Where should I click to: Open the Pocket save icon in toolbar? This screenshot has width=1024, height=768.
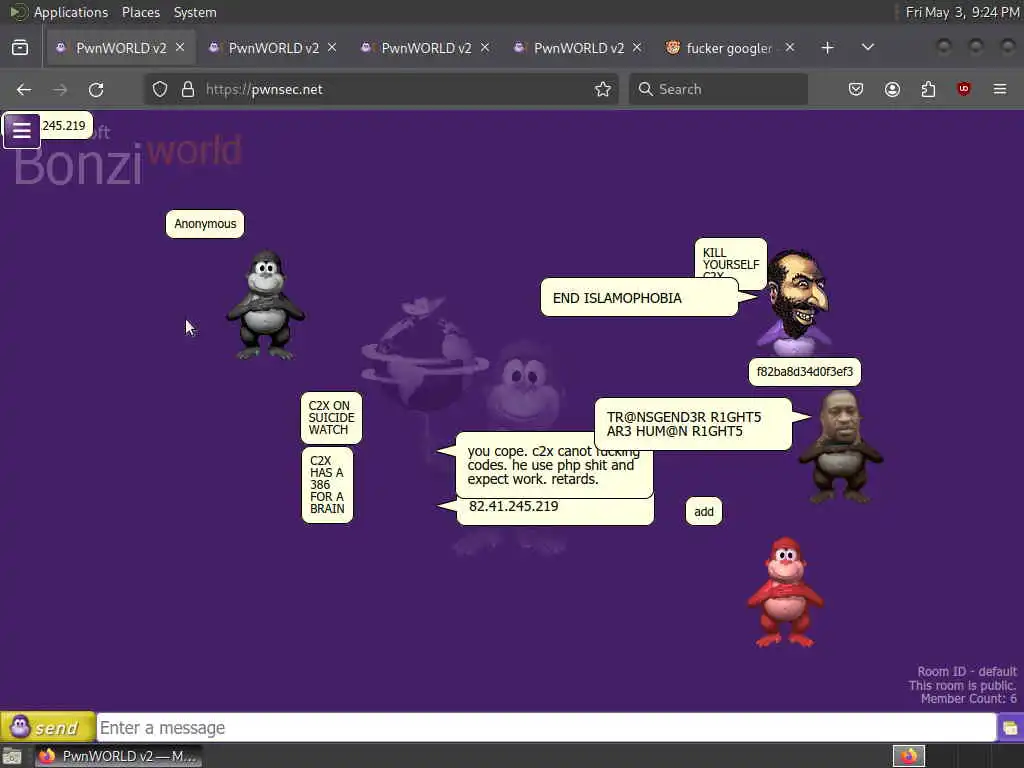pyautogui.click(x=856, y=89)
